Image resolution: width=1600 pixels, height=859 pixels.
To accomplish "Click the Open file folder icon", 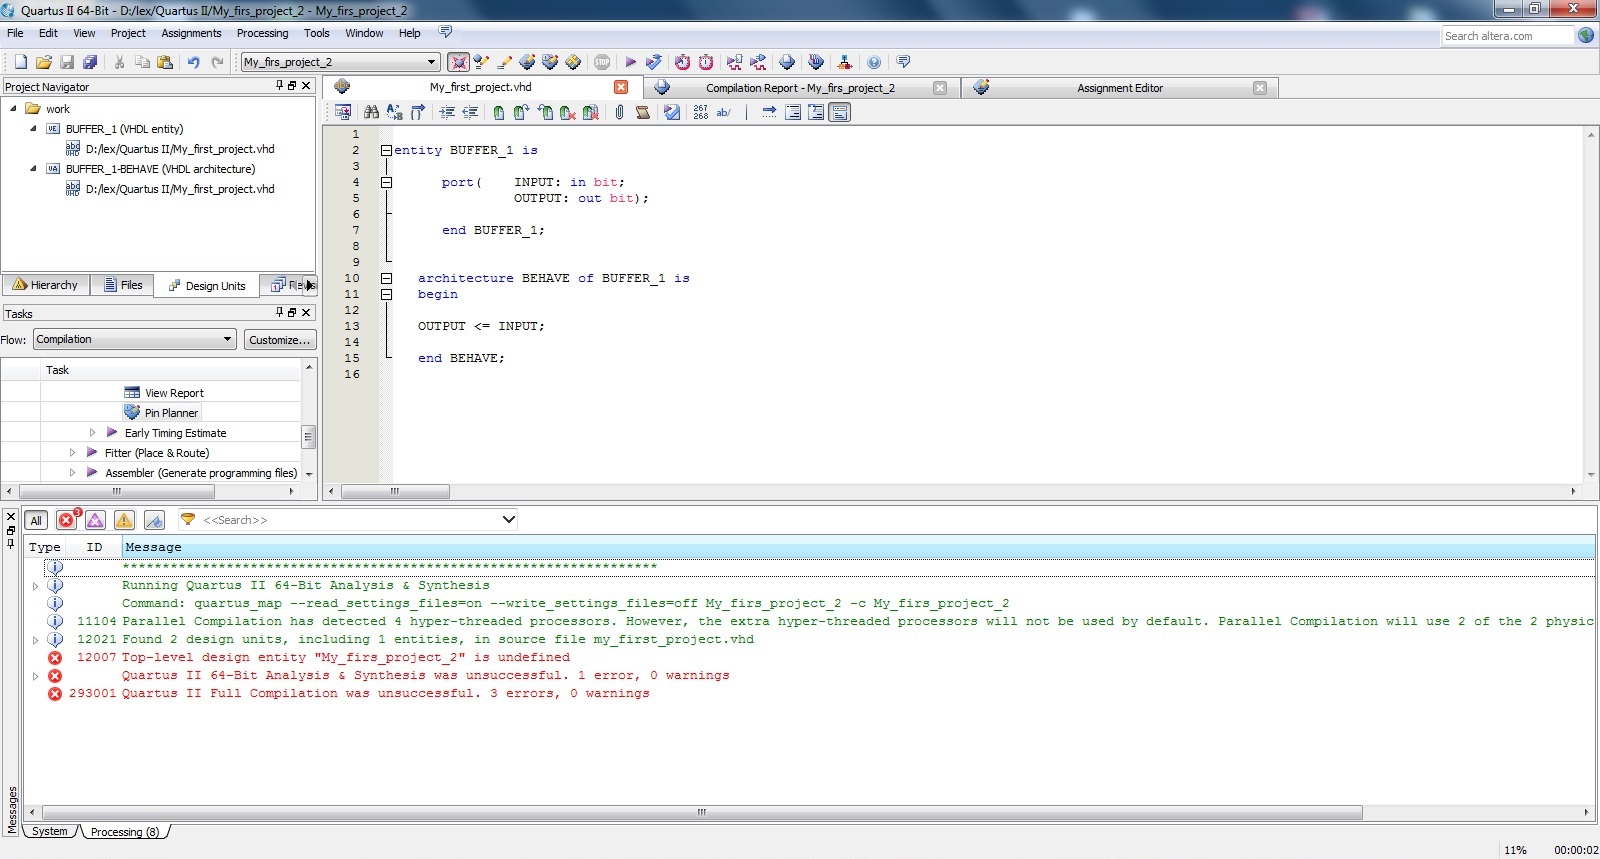I will tap(44, 62).
